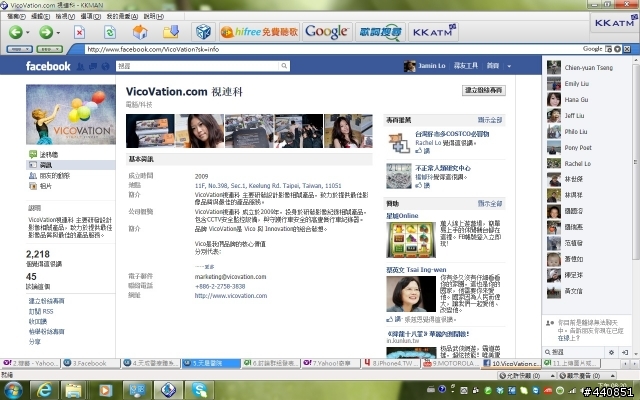Open the blue dropdown below Back button
This screenshot has height=400, width=640.
[19, 49]
